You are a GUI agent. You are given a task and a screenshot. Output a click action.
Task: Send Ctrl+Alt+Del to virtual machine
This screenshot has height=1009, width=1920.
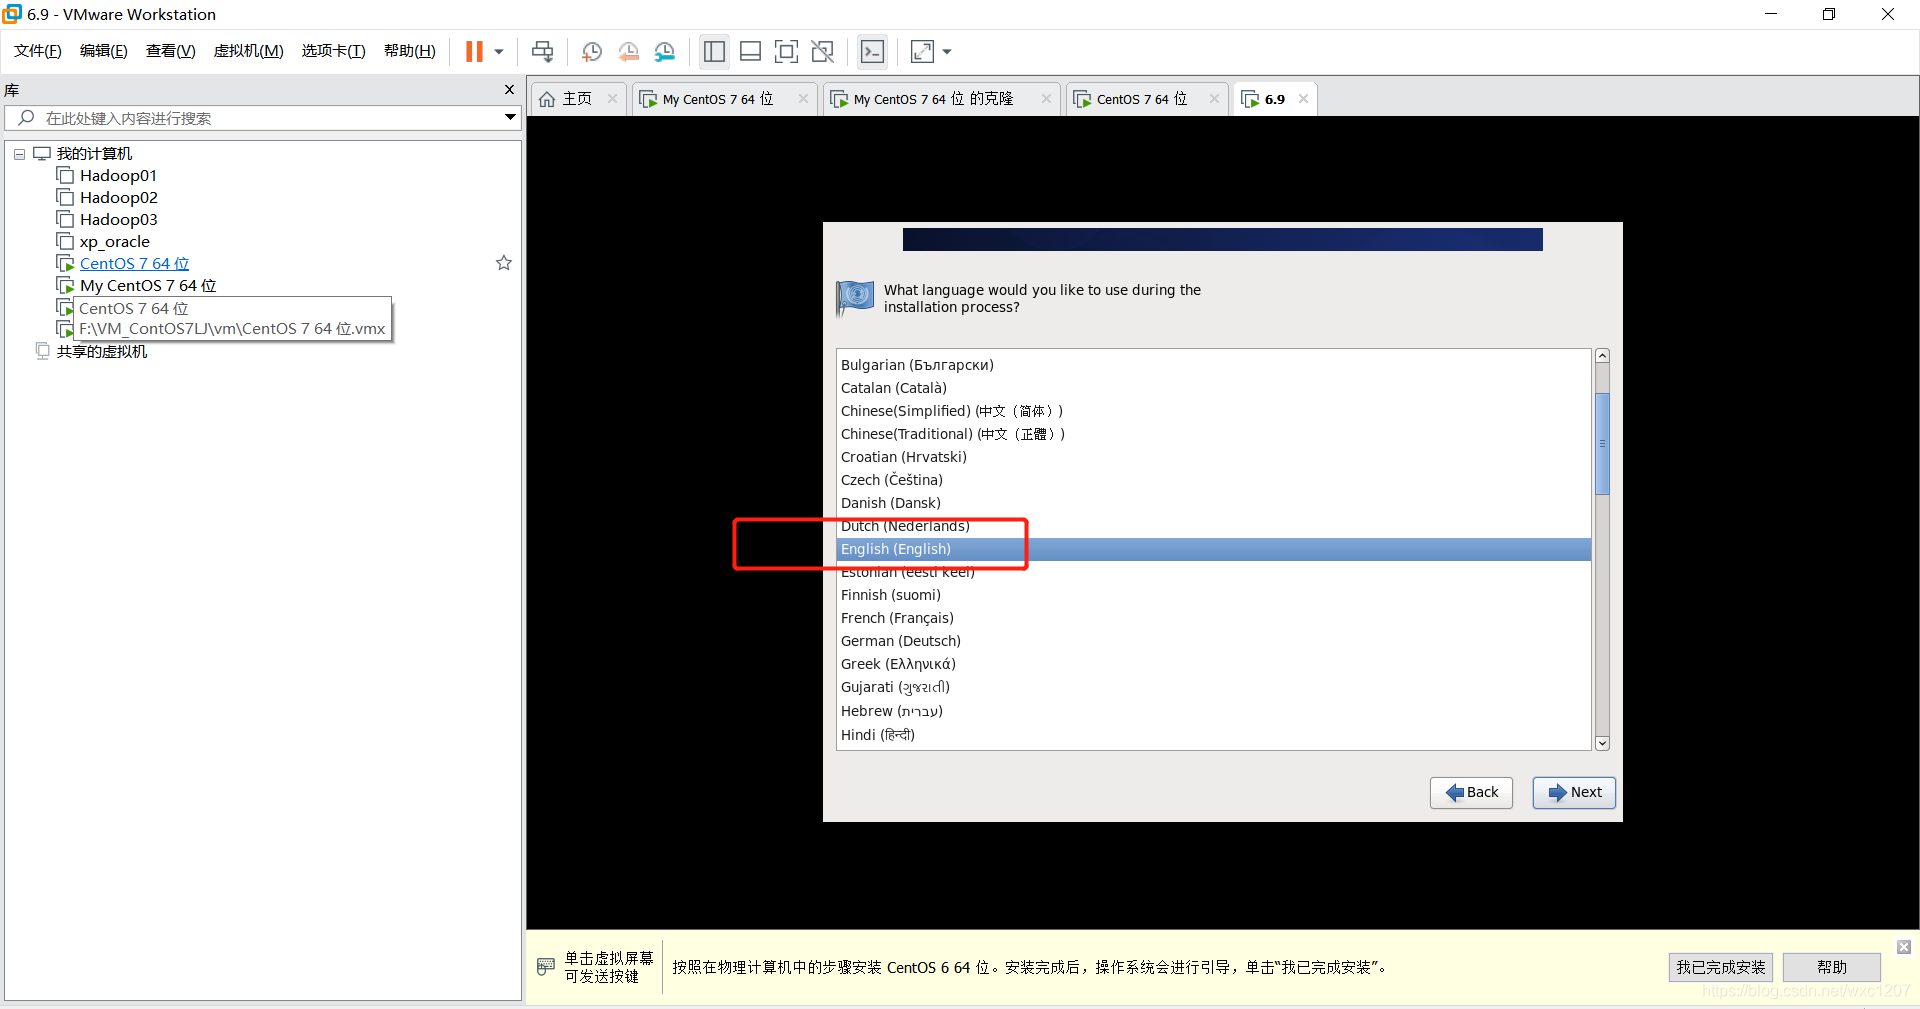(543, 51)
